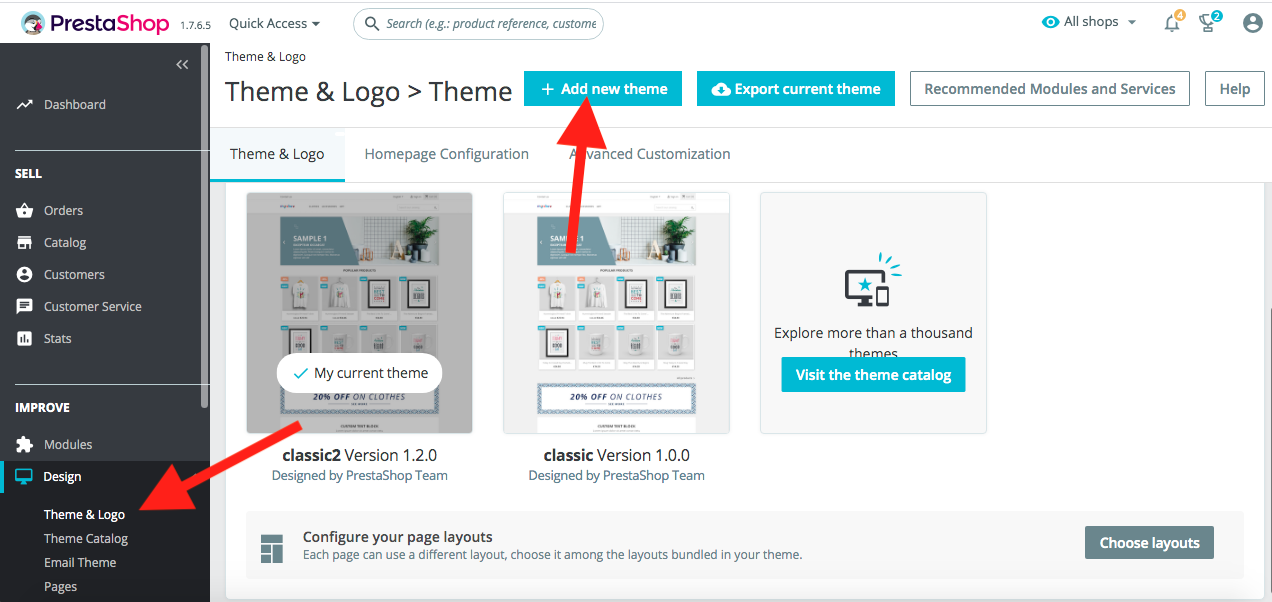Image resolution: width=1272 pixels, height=602 pixels.
Task: Open the Theme Catalog submenu item
Action: coord(86,538)
